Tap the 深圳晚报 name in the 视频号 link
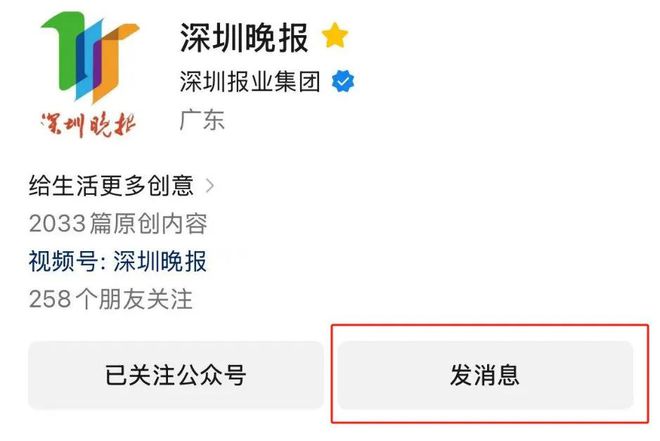Viewport: 660px width, 441px height. tap(160, 261)
